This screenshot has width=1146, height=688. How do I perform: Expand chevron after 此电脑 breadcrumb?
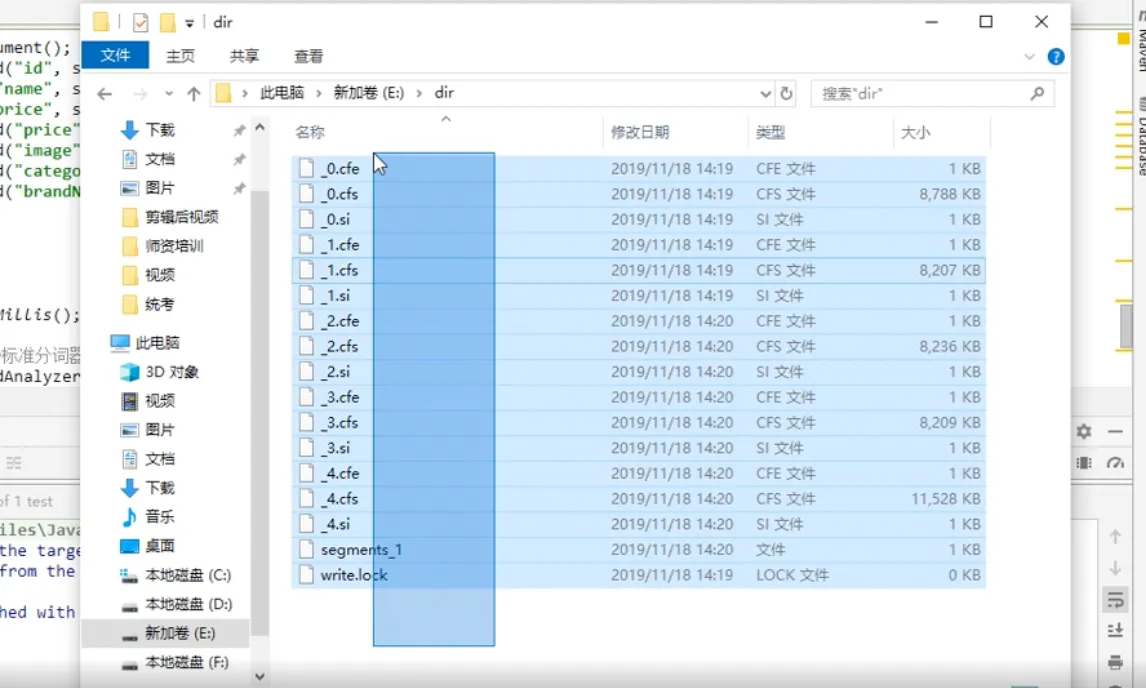coord(319,93)
